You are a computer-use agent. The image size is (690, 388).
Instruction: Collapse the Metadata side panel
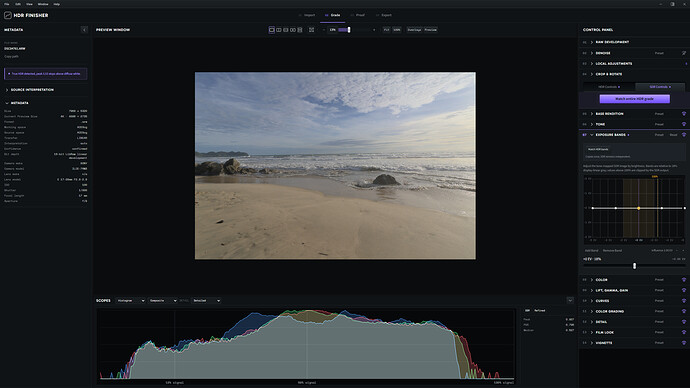pos(84,30)
